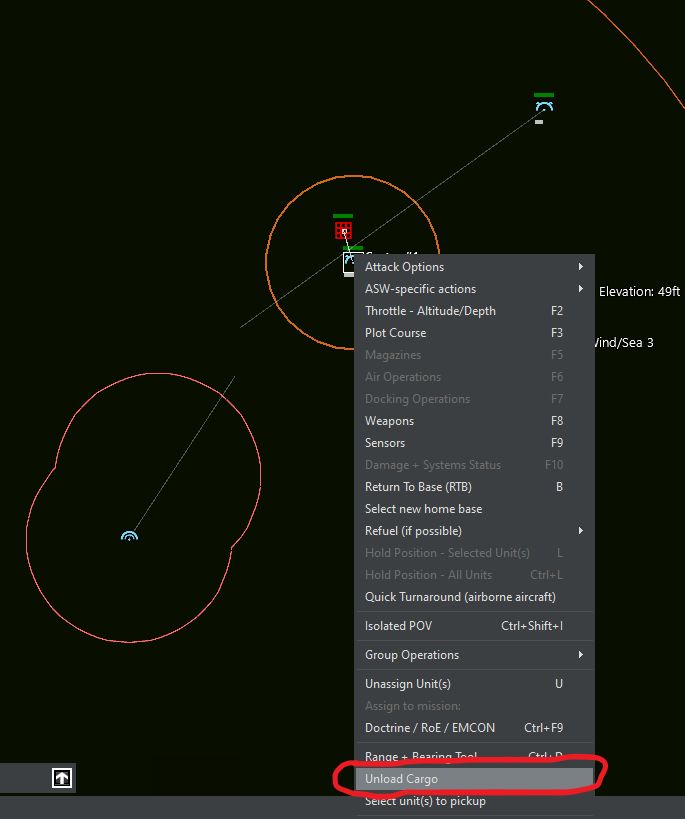The height and width of the screenshot is (819, 685).
Task: Select the blue radar unit inside the red range ring
Action: coord(129,536)
